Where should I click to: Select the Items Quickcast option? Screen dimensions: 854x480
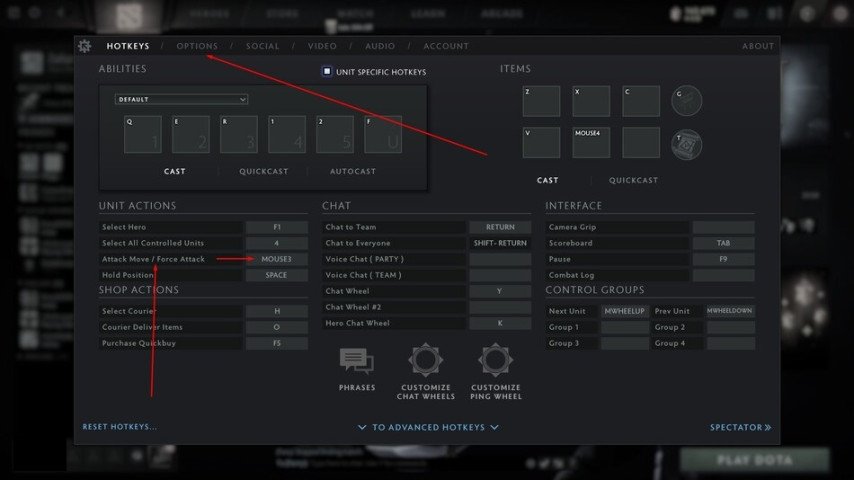pos(633,181)
